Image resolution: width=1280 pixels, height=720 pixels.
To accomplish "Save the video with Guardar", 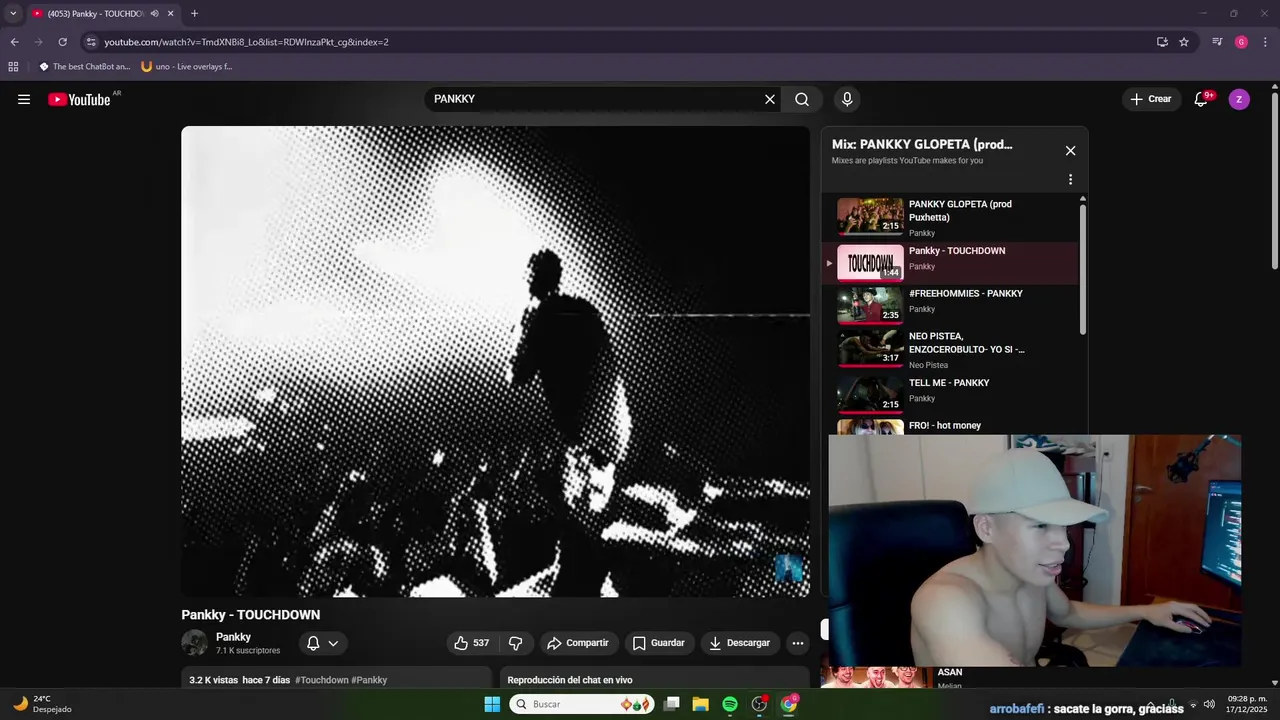I will tap(659, 643).
